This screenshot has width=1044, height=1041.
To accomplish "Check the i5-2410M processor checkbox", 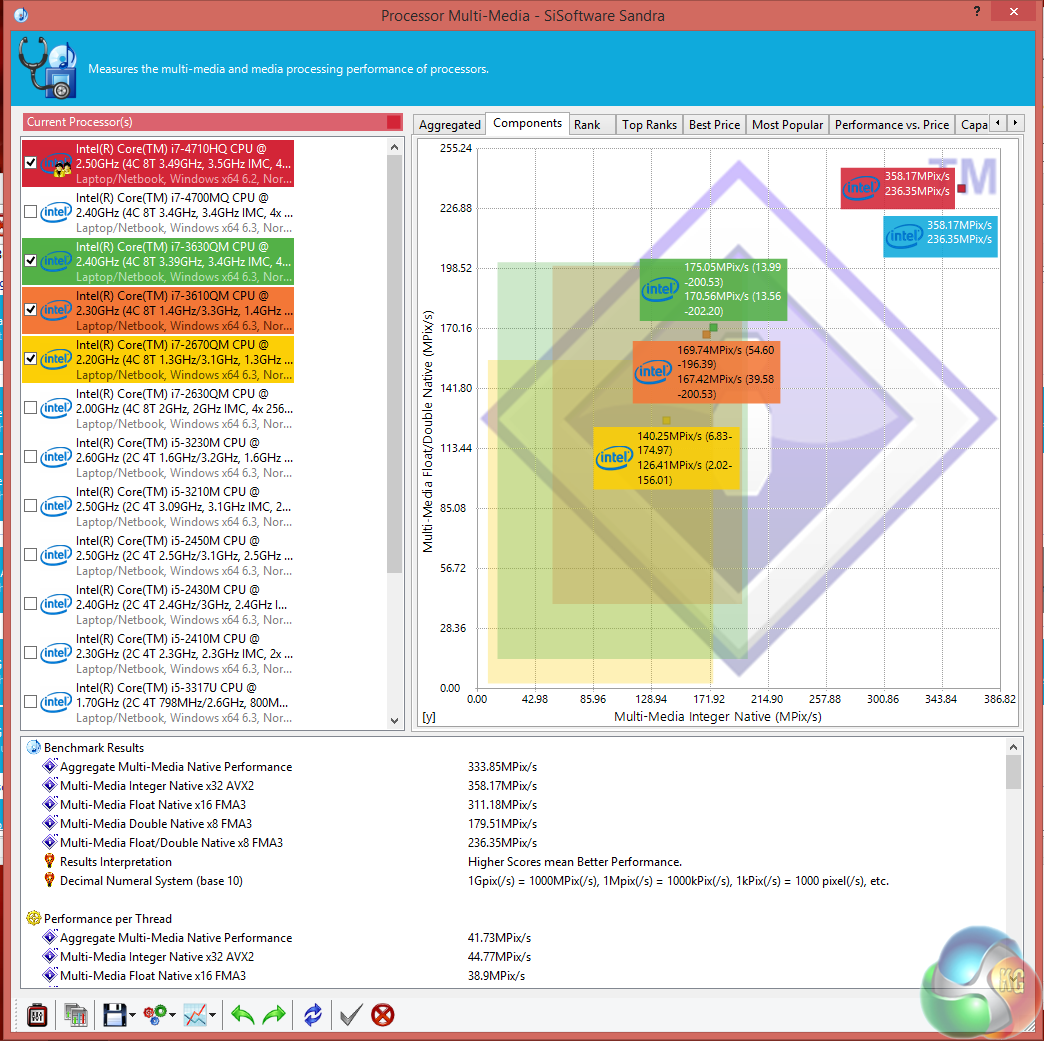I will pos(30,653).
